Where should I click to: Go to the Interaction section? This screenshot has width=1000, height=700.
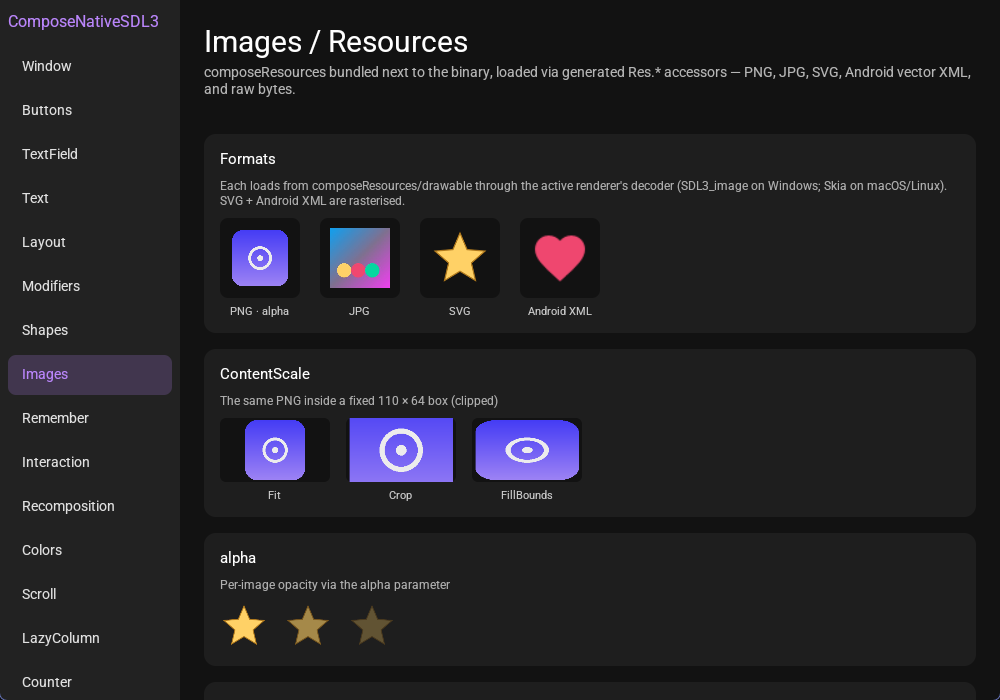coord(90,462)
